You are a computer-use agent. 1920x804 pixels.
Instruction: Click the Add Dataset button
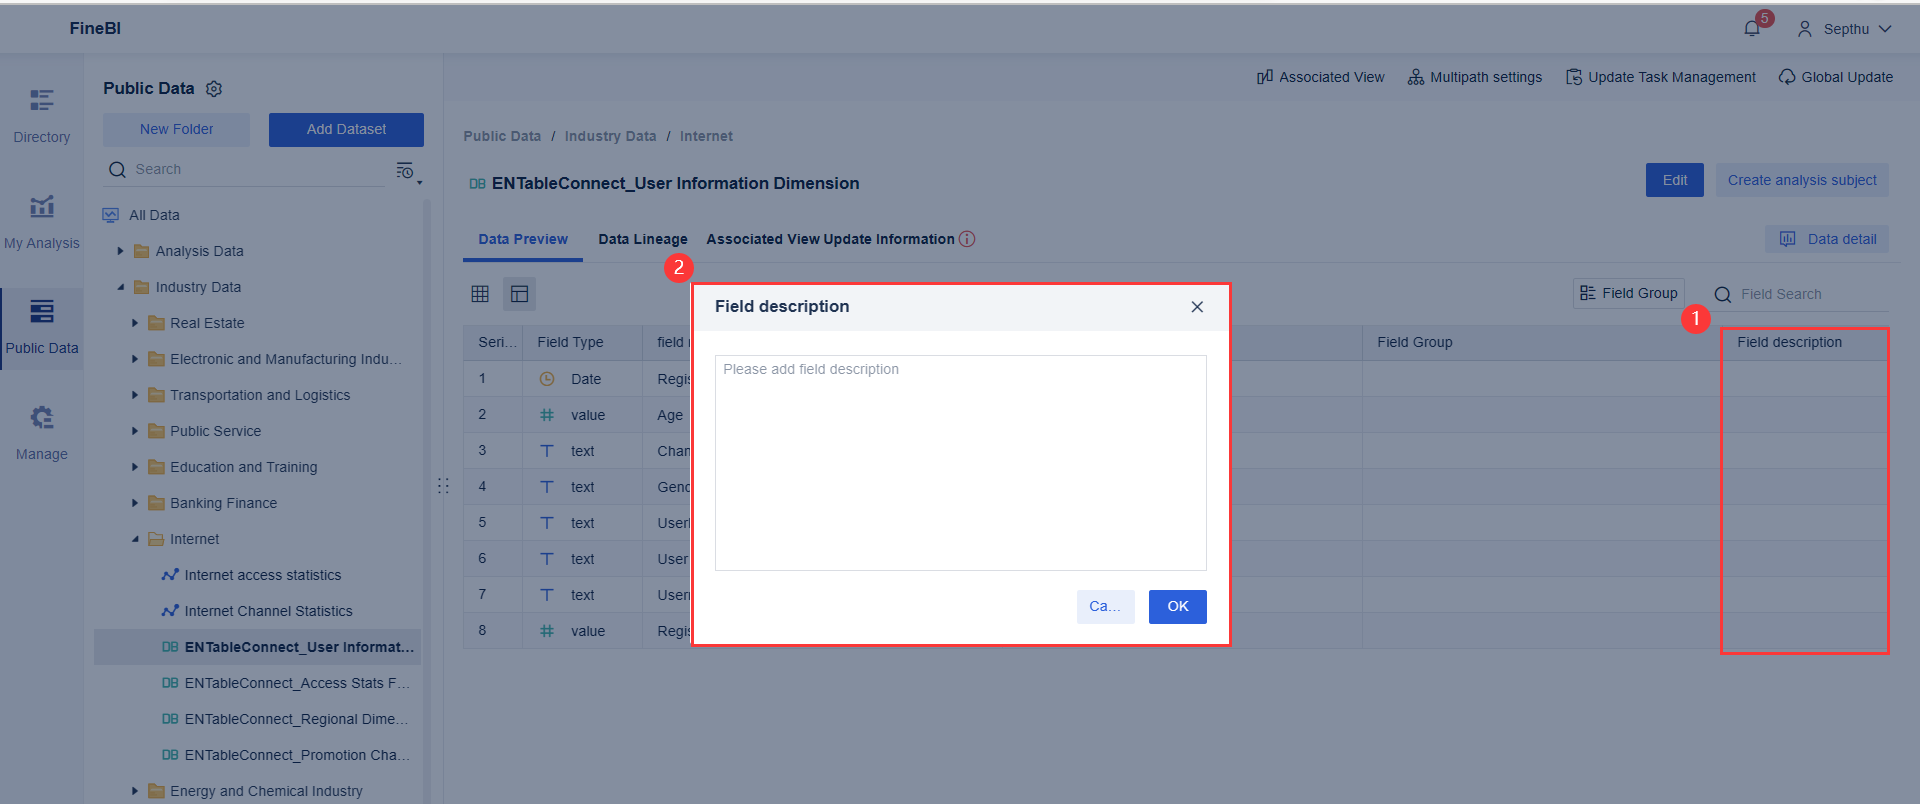[x=346, y=130]
